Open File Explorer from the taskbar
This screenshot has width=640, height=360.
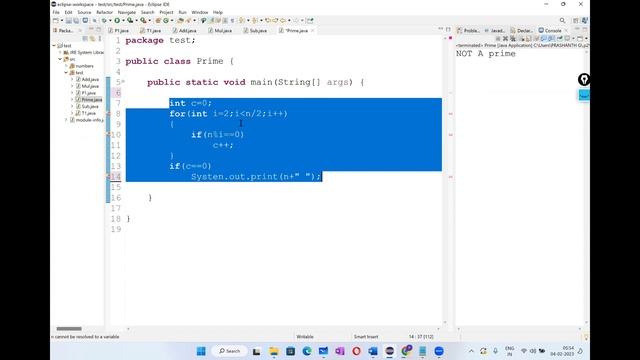[x=273, y=351]
